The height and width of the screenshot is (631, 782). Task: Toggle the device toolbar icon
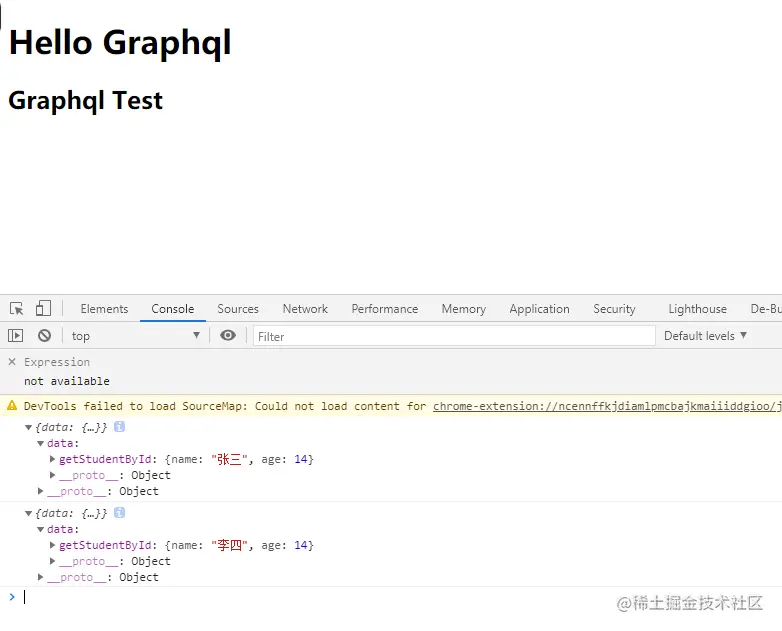[43, 309]
